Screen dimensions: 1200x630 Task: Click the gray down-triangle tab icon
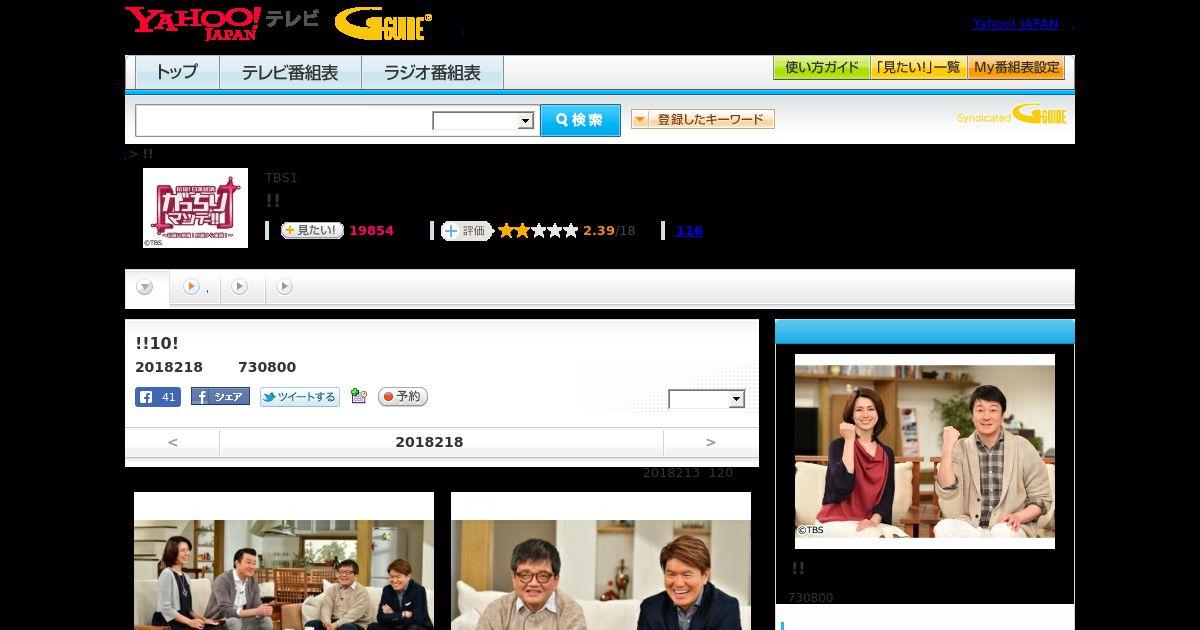click(x=145, y=287)
